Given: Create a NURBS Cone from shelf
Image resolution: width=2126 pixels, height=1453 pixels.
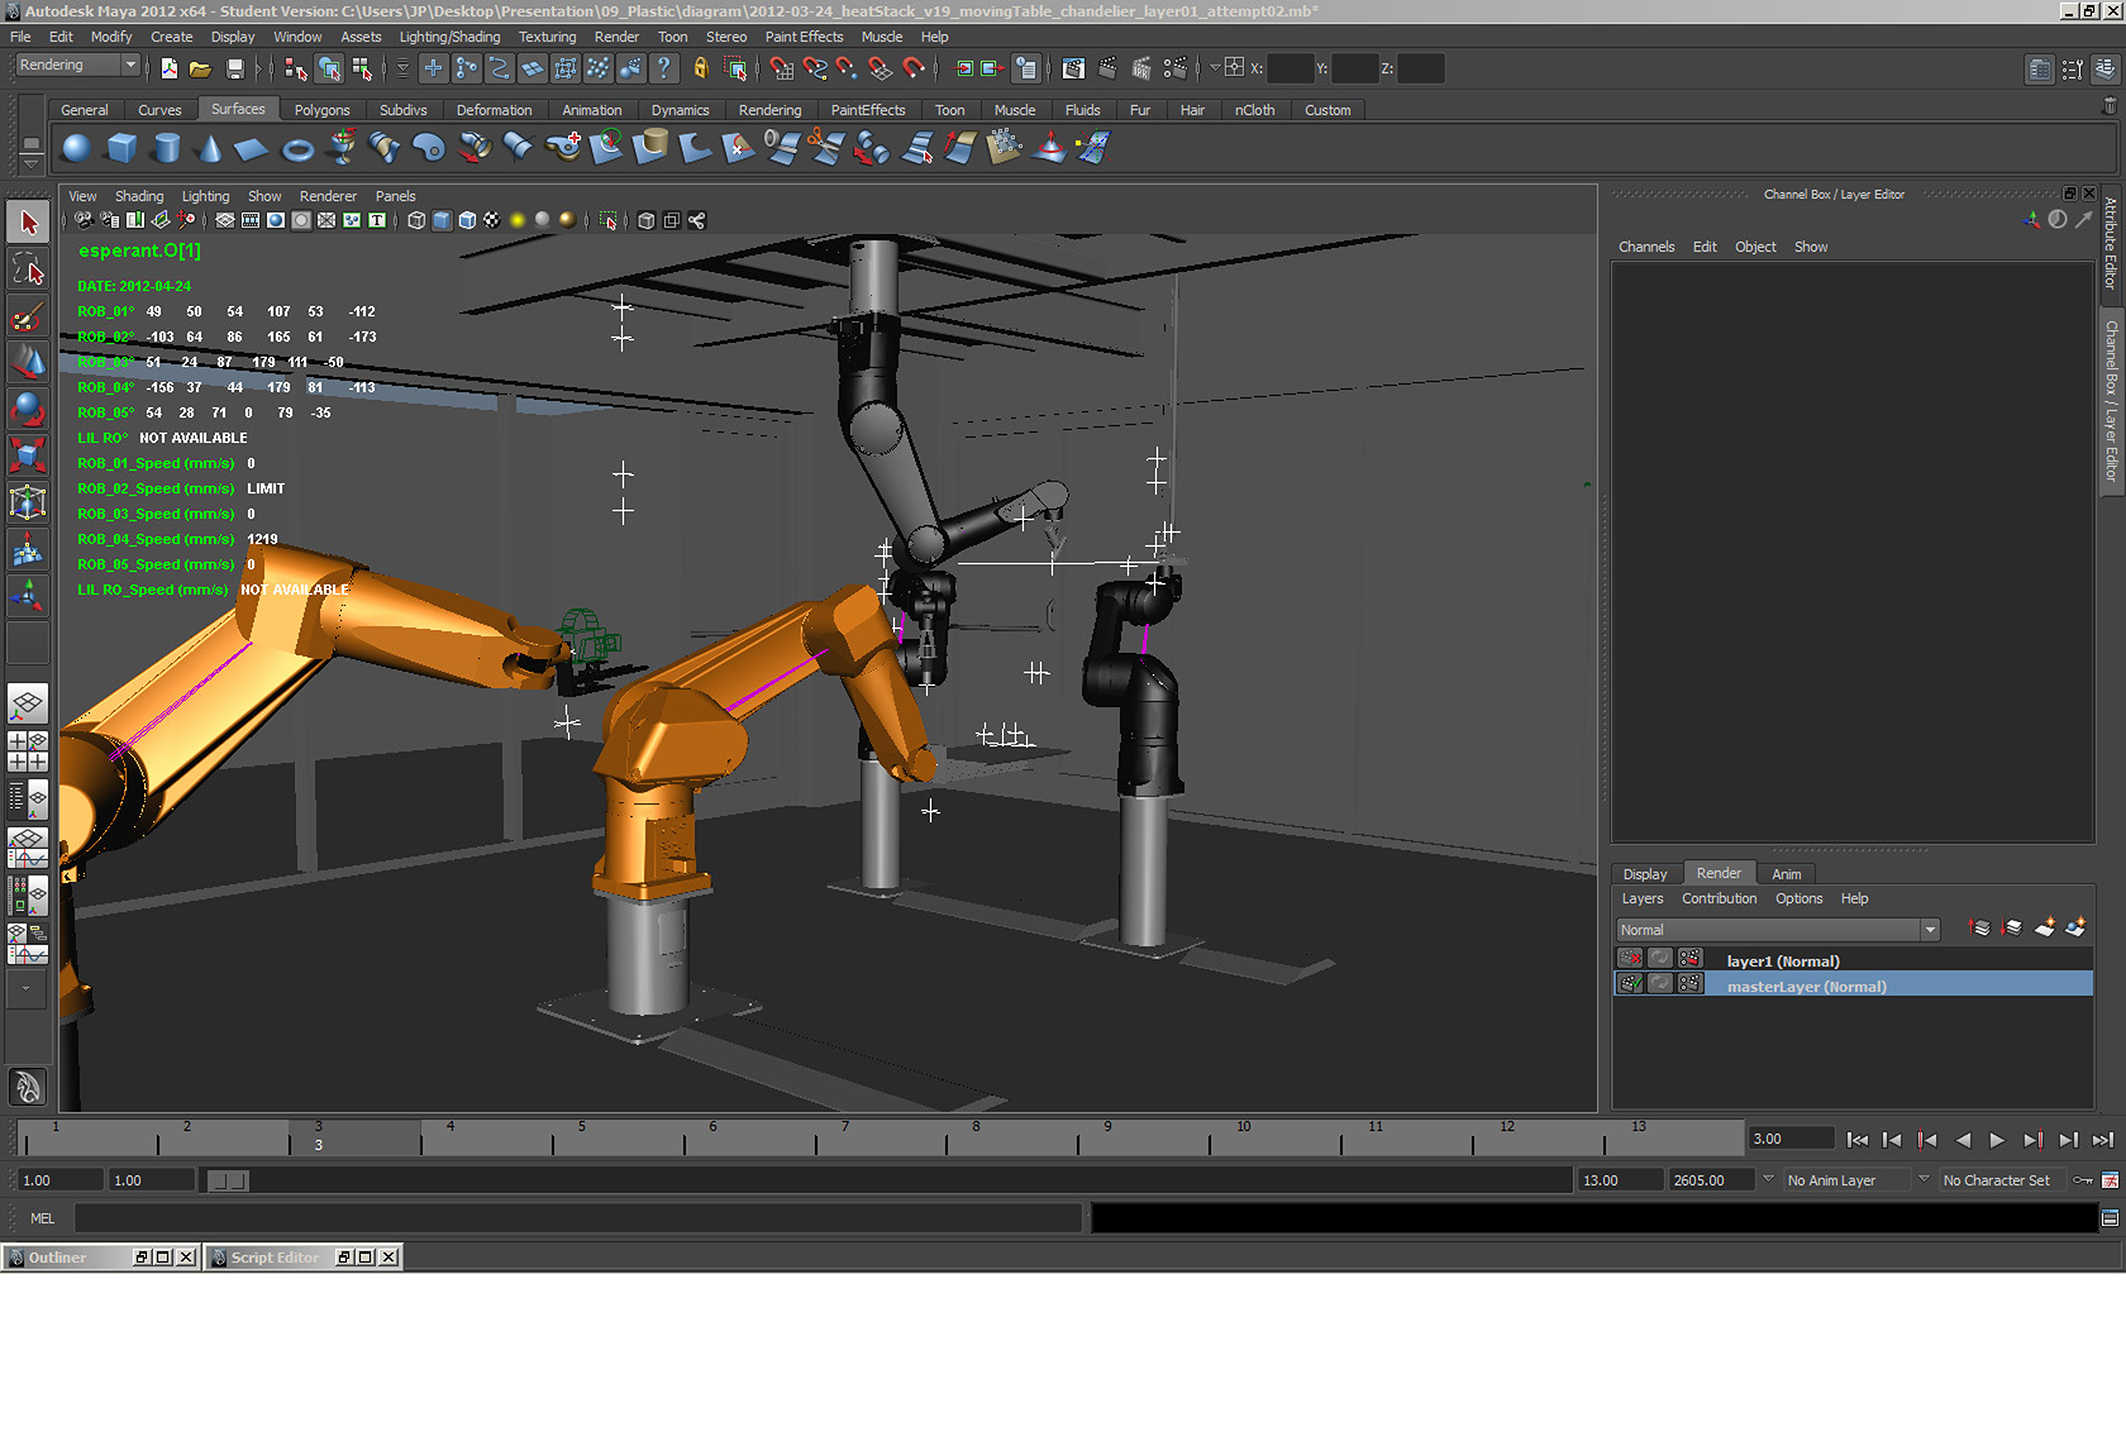Looking at the screenshot, I should (x=209, y=149).
